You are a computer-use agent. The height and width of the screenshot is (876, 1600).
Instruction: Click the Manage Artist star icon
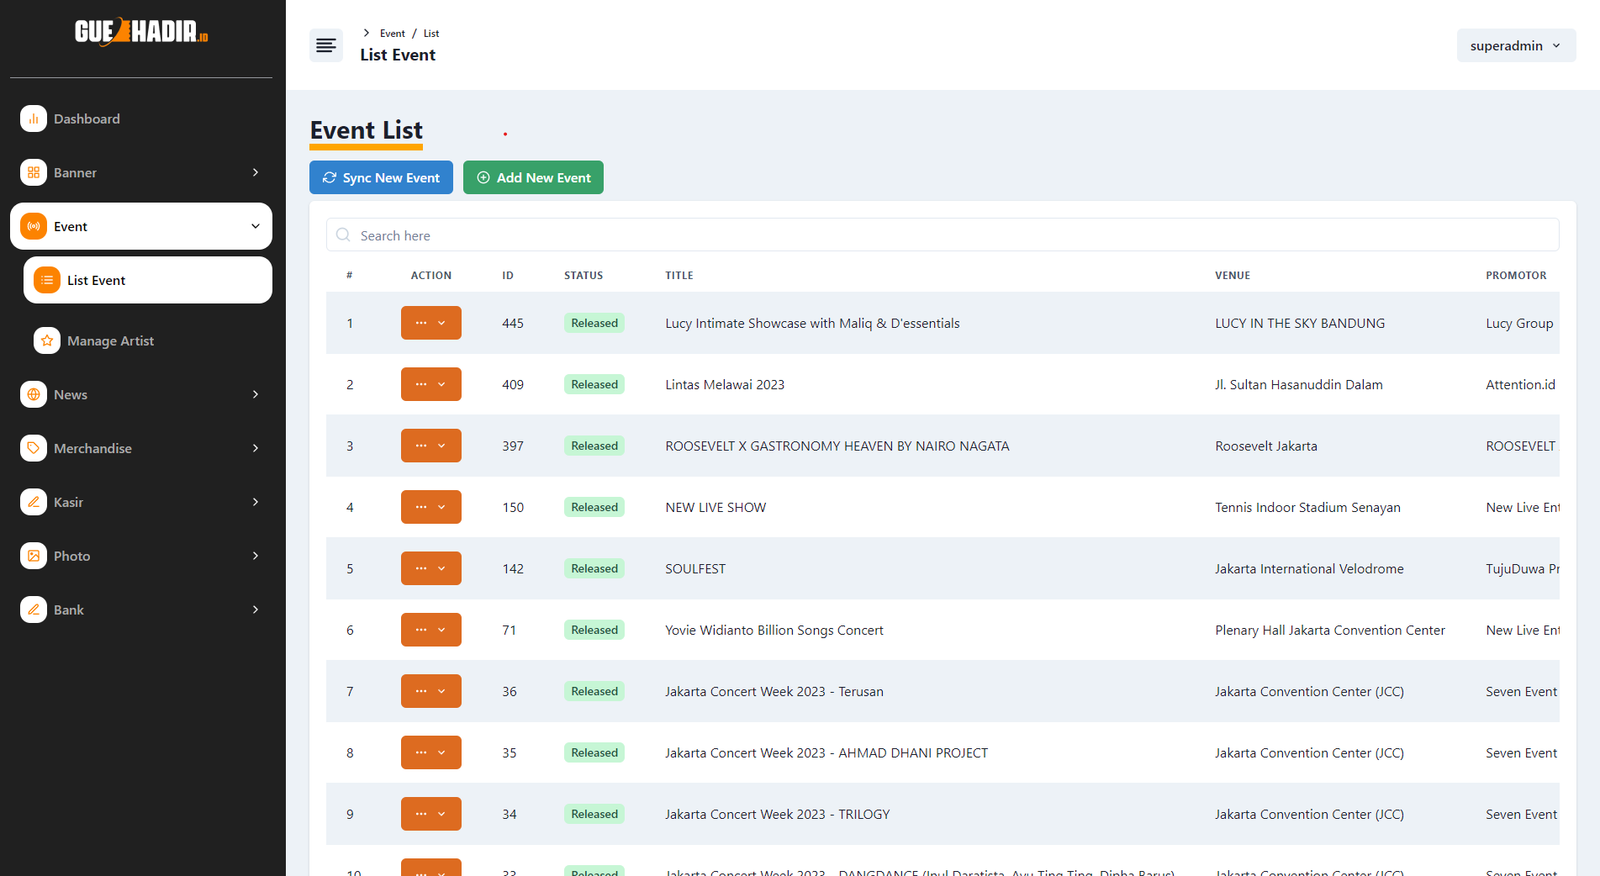pos(47,341)
